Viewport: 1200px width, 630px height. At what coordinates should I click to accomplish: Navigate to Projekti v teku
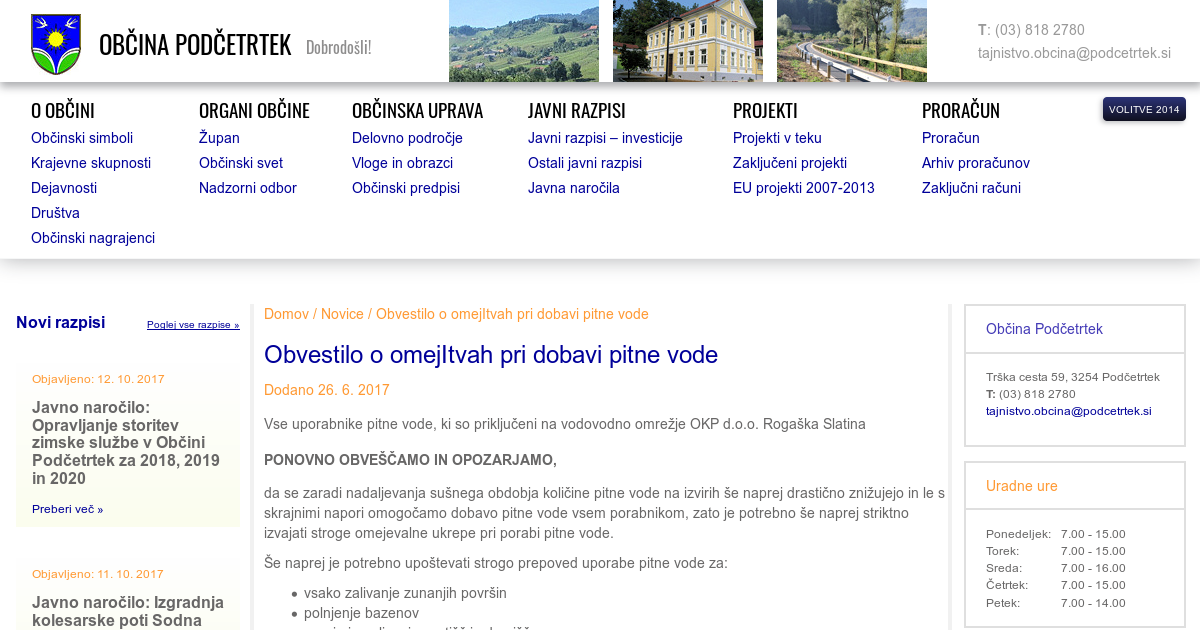click(x=777, y=138)
